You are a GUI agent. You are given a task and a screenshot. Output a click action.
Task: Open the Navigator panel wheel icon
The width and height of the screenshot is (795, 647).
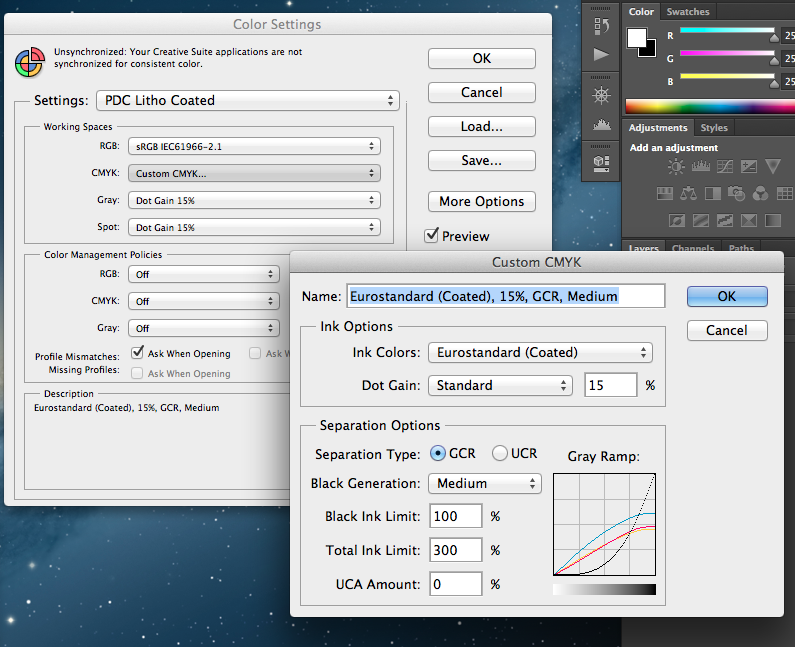click(x=601, y=96)
